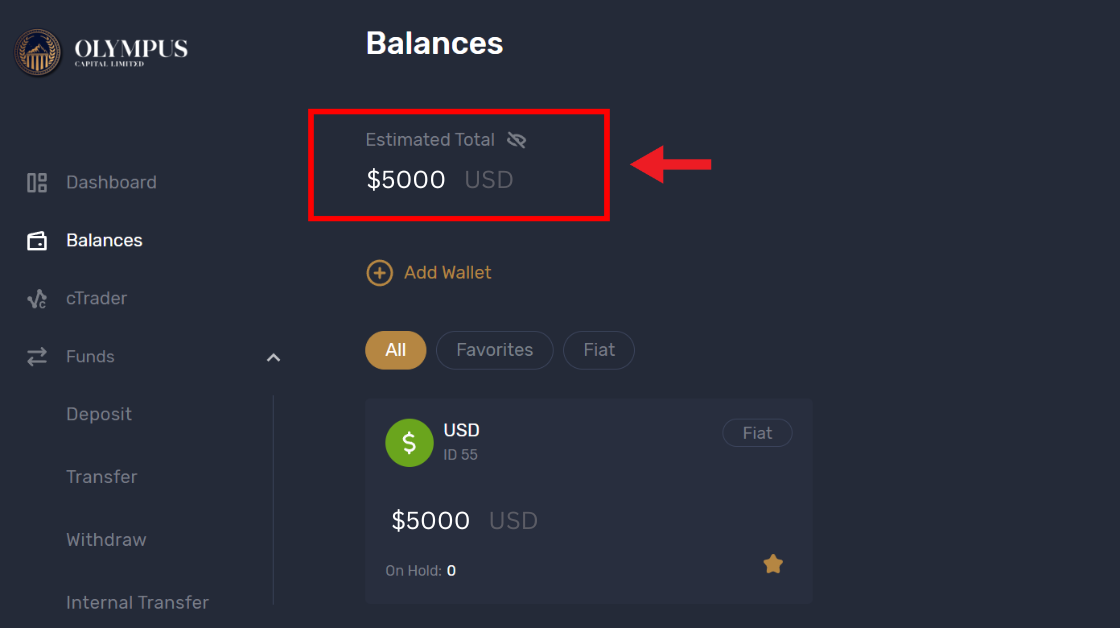
Task: Open the USD wallet card title
Action: (461, 430)
